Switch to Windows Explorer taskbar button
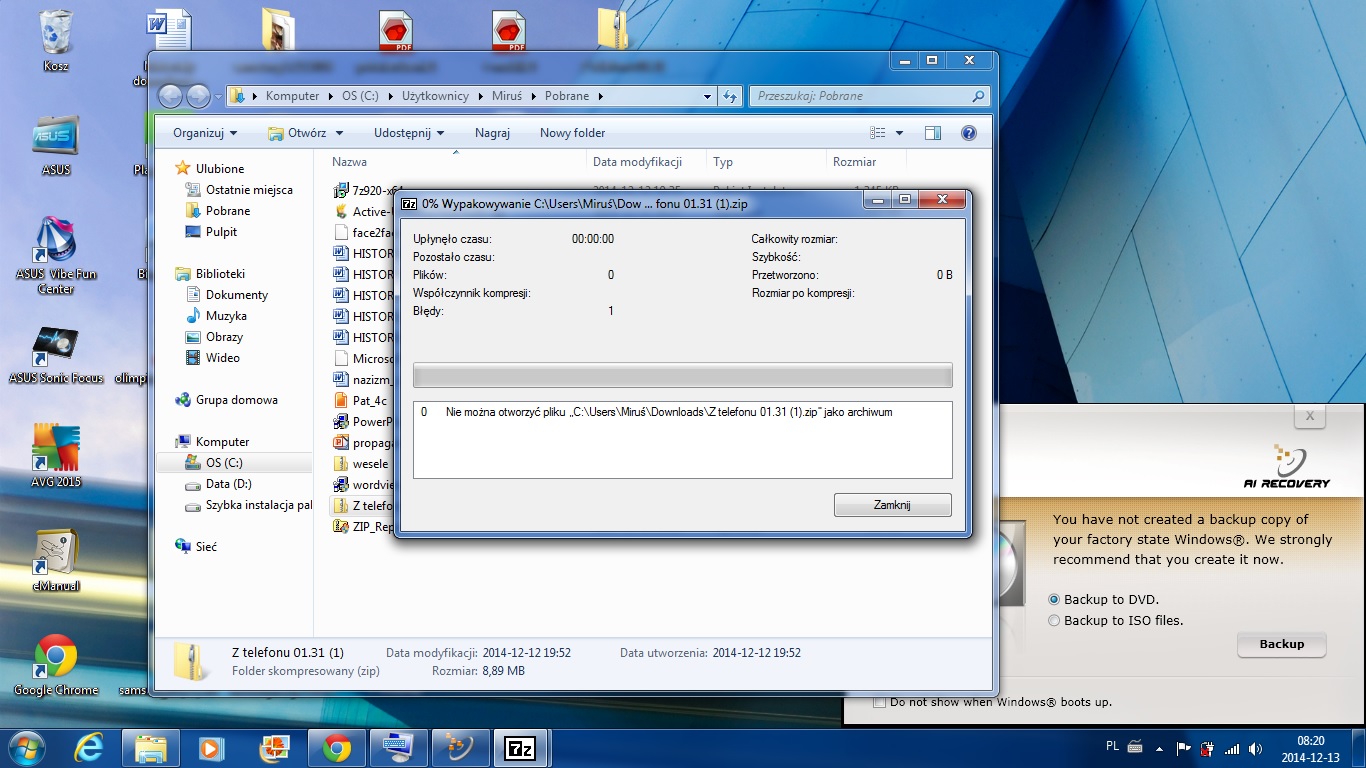The image size is (1366, 768). pos(151,748)
